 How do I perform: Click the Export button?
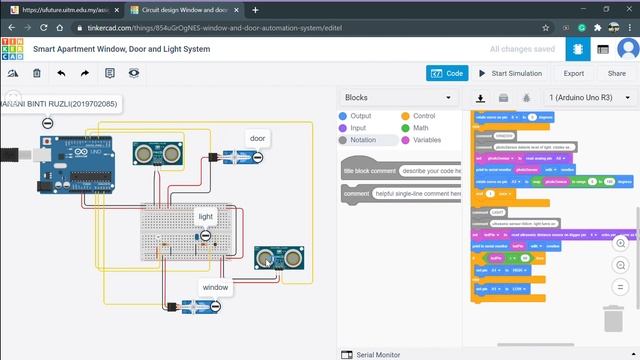click(x=573, y=73)
